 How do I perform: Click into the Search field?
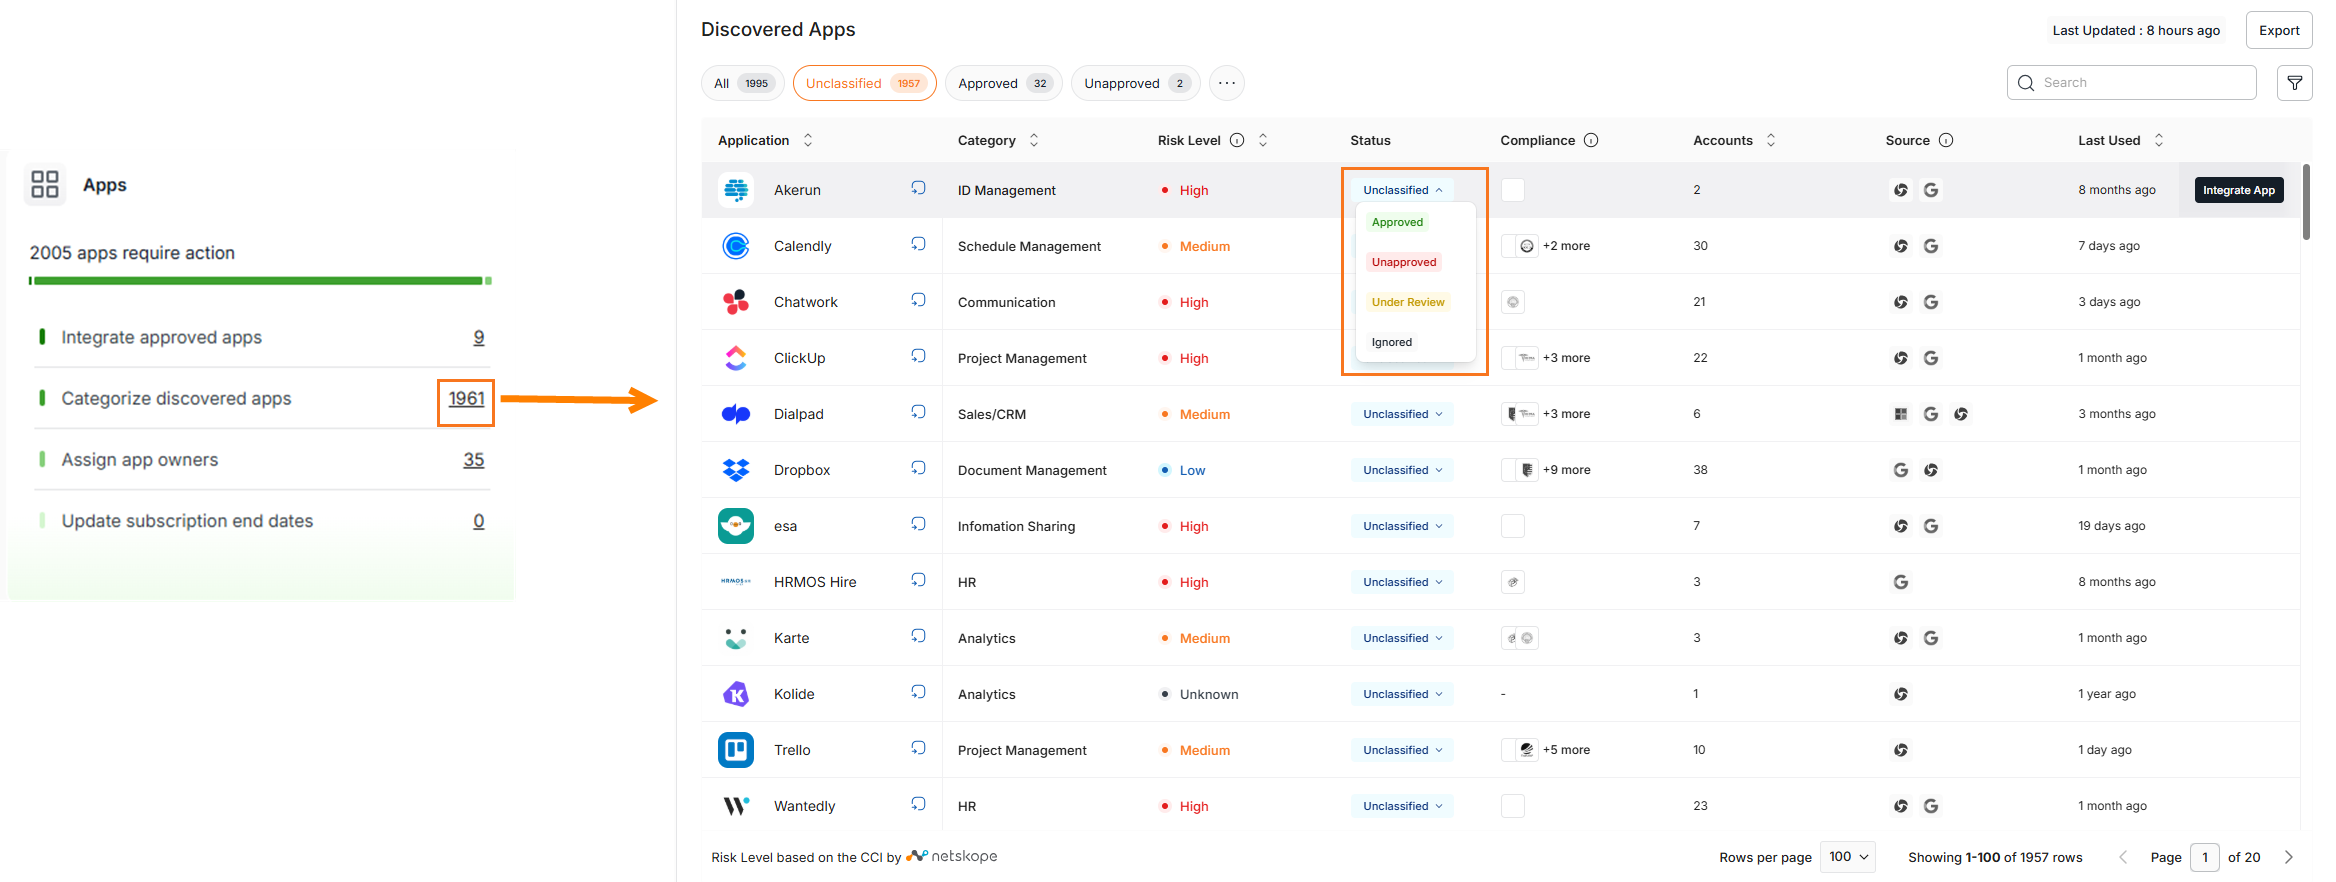tap(2132, 83)
